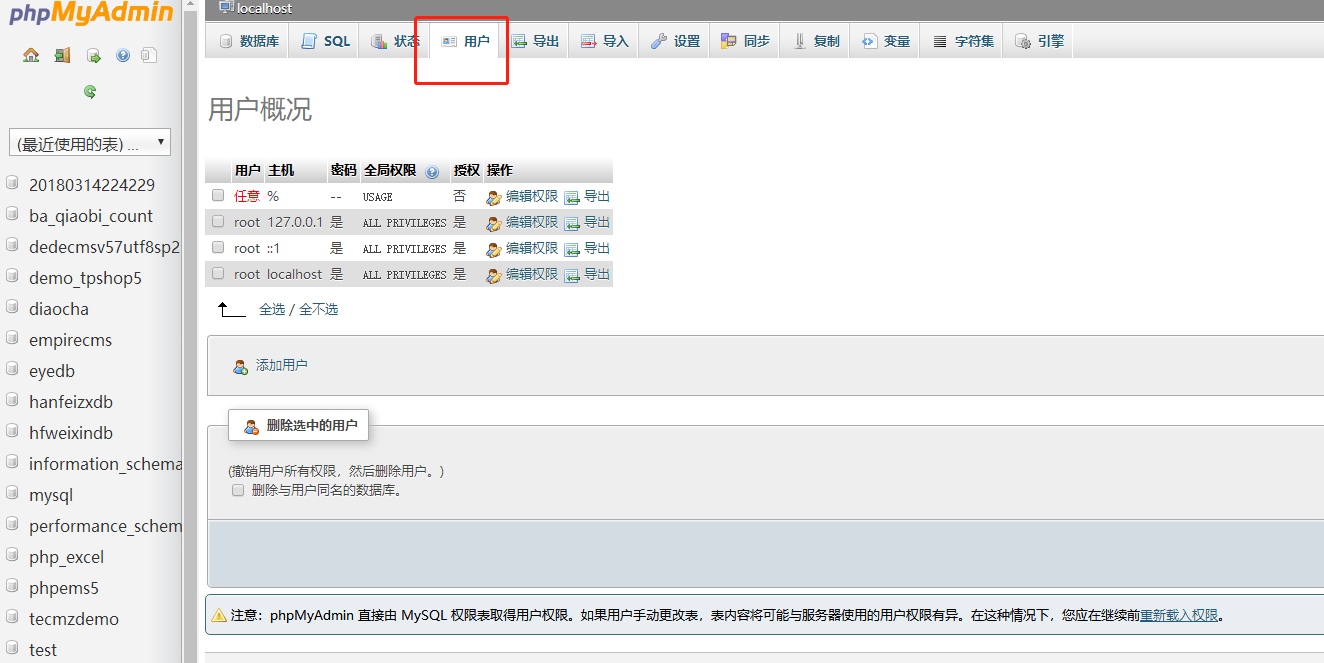Go to the home page icon
This screenshot has width=1324, height=663.
(31, 55)
